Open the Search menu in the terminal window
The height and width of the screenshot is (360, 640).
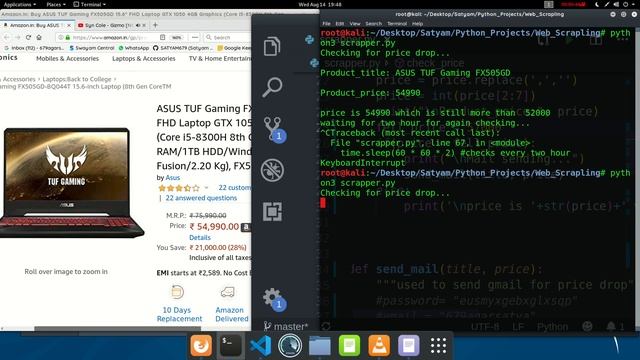373,24
